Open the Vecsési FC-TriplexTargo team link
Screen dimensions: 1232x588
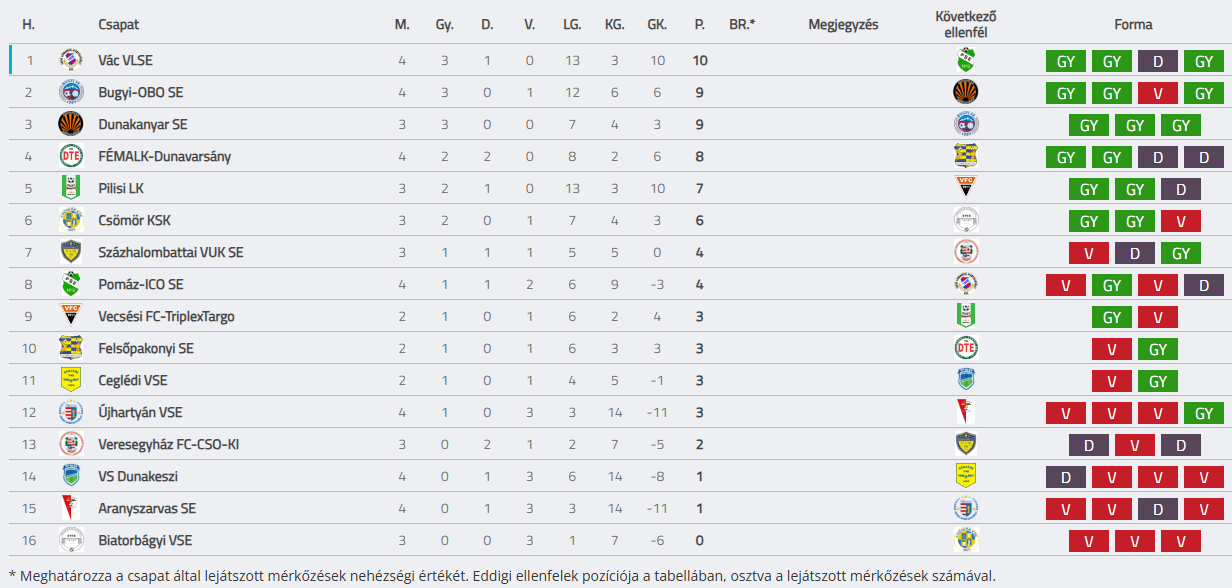pos(167,317)
